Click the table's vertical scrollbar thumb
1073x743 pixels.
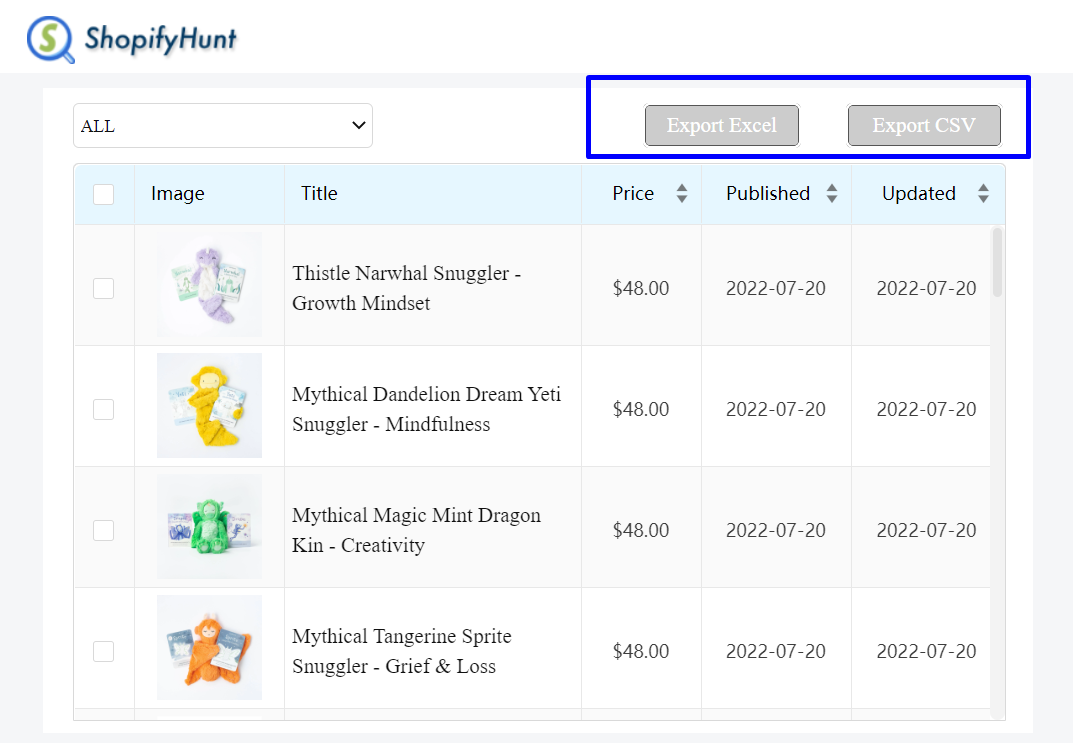click(x=997, y=263)
